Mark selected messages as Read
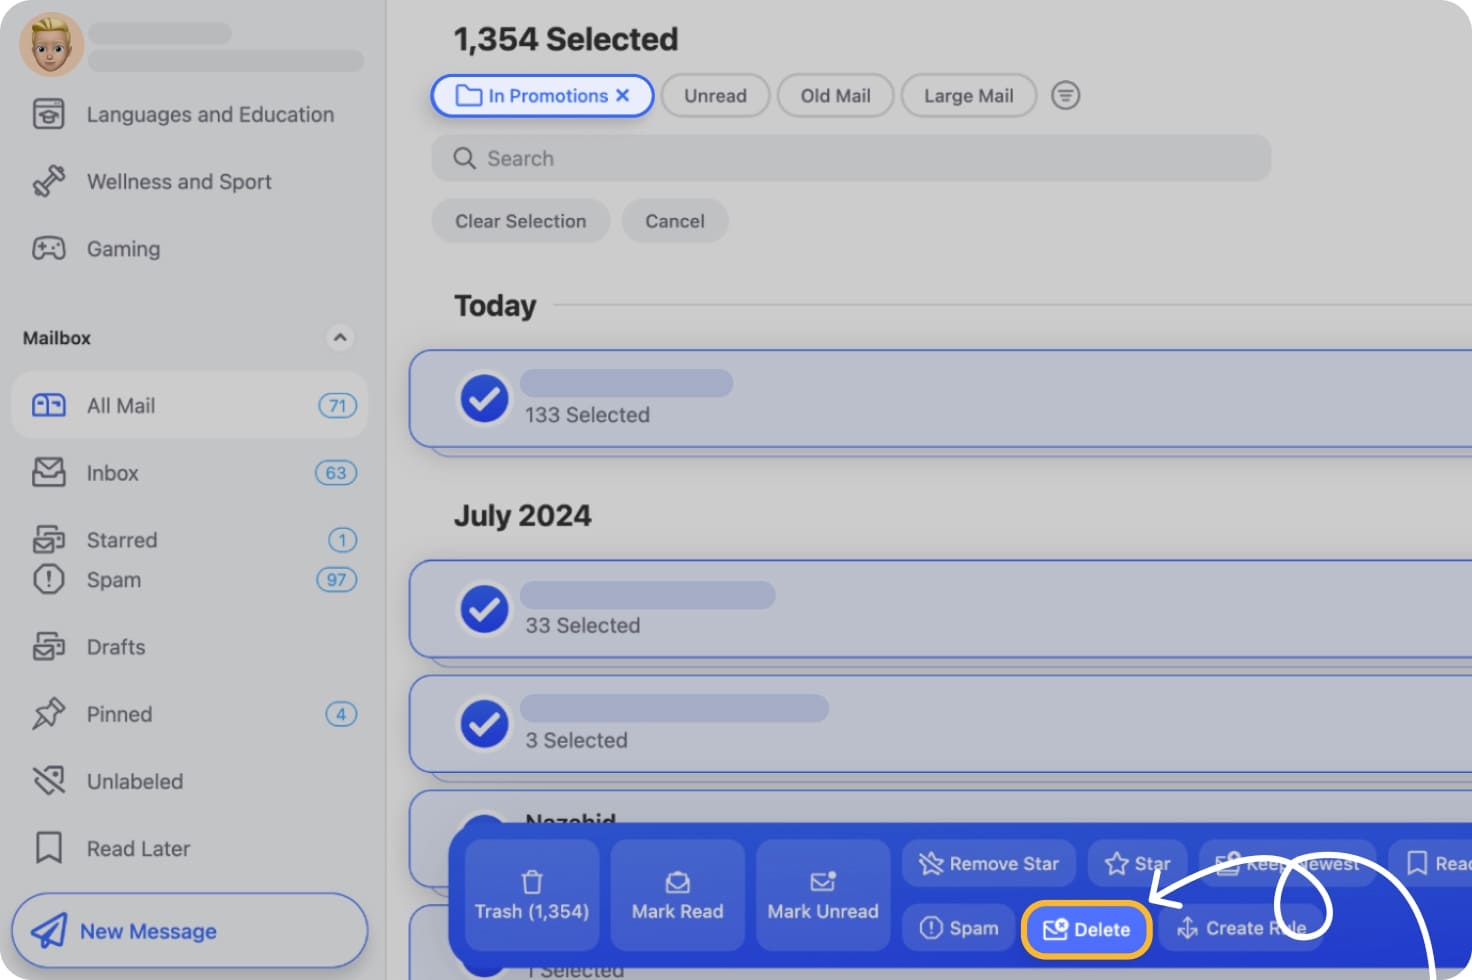Screen dimensions: 1472x980 pyautogui.click(x=677, y=893)
